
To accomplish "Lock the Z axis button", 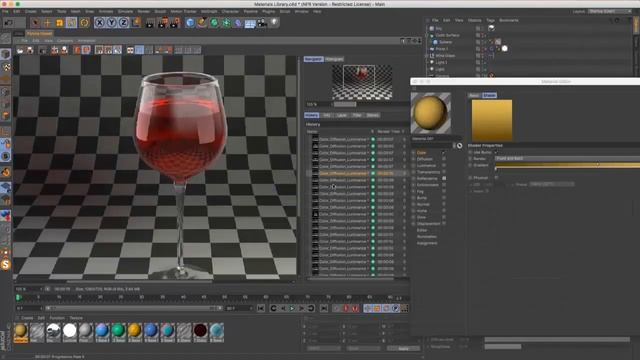I will [x=124, y=22].
